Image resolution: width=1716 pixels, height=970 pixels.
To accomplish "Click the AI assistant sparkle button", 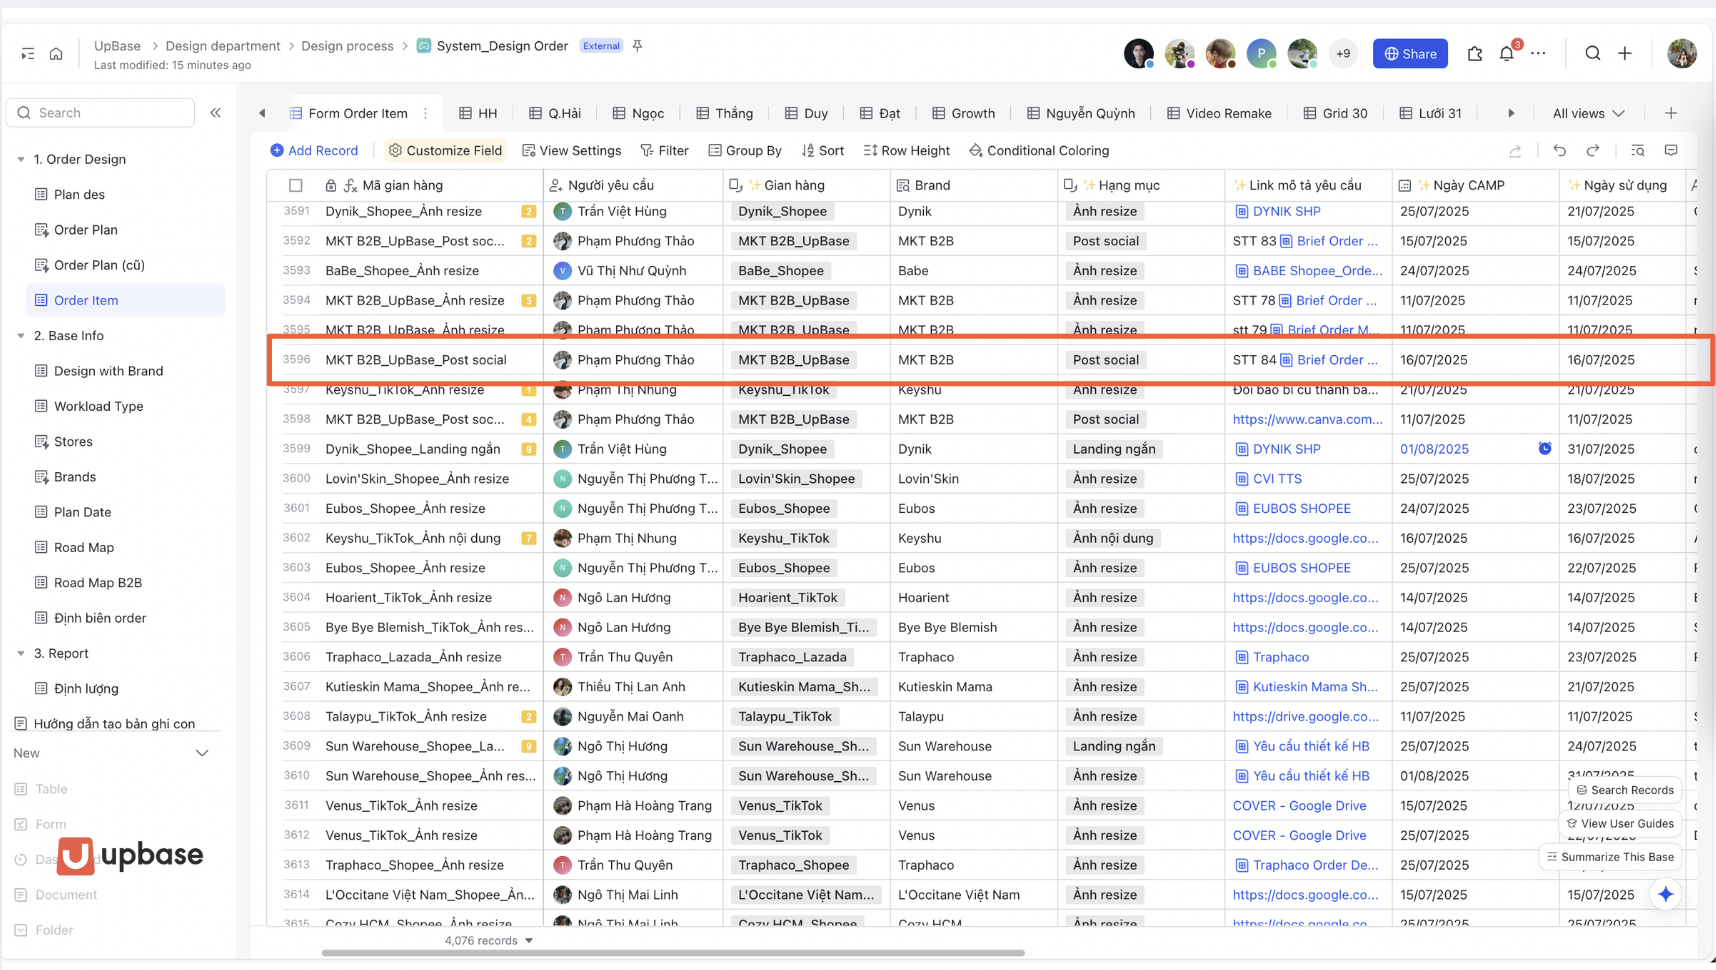I will [1665, 895].
